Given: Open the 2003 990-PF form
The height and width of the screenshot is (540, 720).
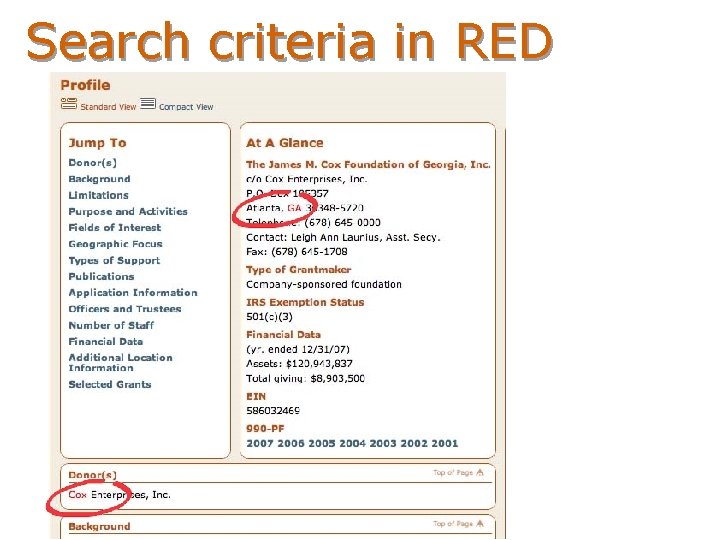Looking at the screenshot, I should [383, 443].
